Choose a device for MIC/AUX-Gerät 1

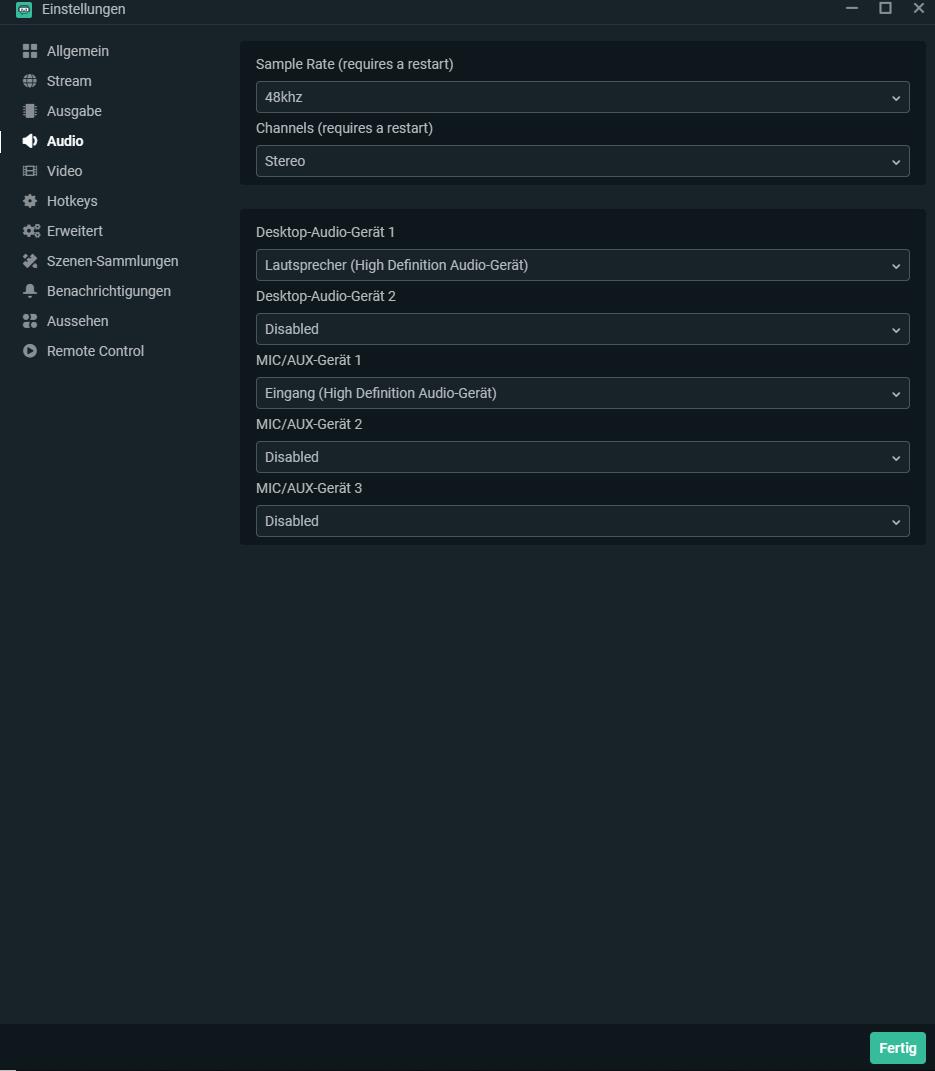(x=582, y=393)
